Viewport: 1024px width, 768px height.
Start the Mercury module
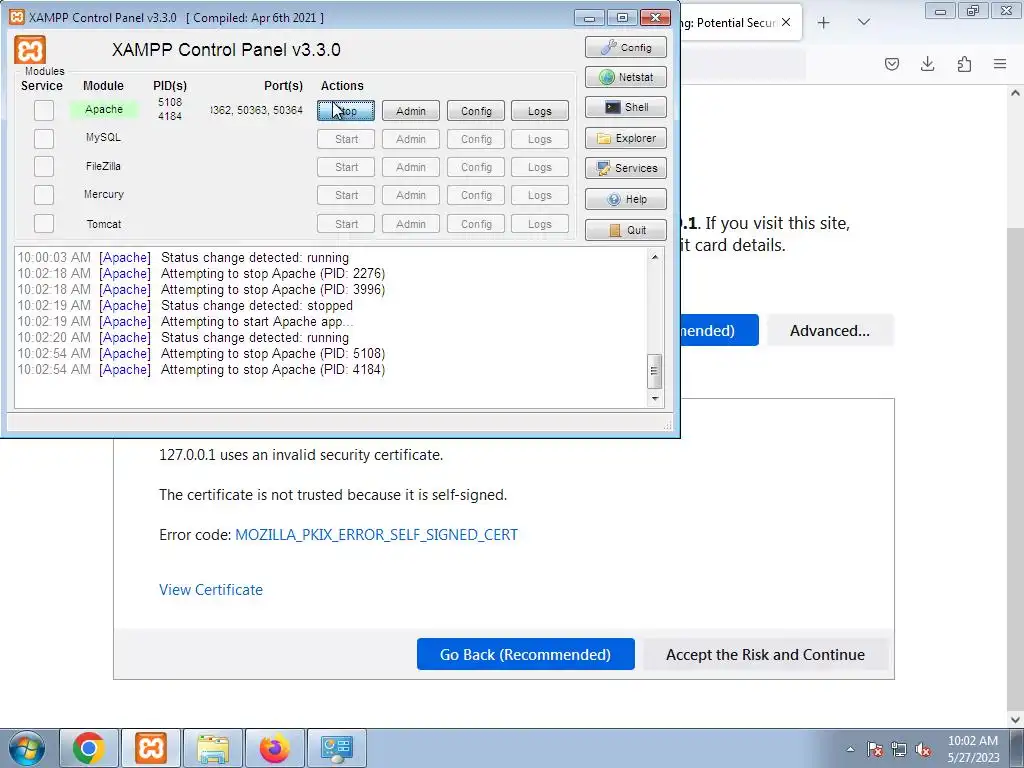click(x=346, y=195)
